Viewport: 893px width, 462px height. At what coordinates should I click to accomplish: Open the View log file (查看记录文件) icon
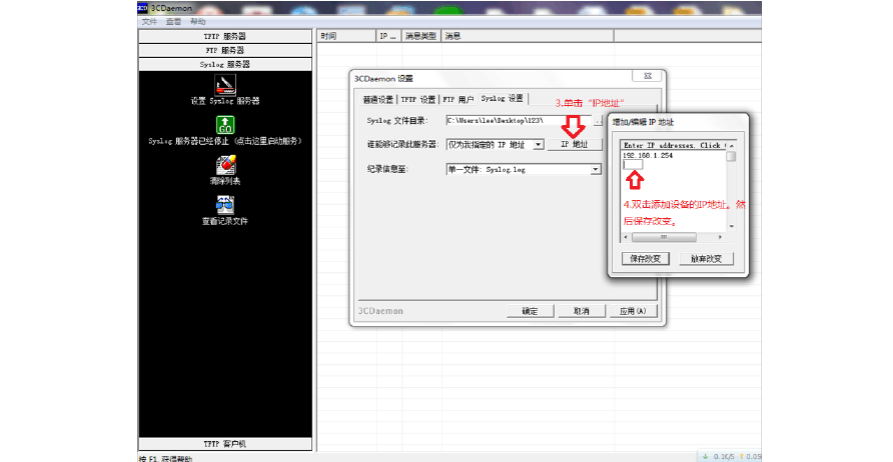(225, 205)
